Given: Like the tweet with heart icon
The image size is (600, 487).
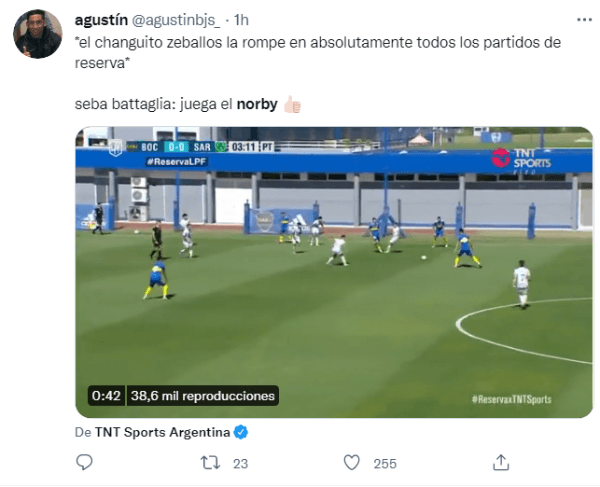Looking at the screenshot, I should pyautogui.click(x=351, y=463).
